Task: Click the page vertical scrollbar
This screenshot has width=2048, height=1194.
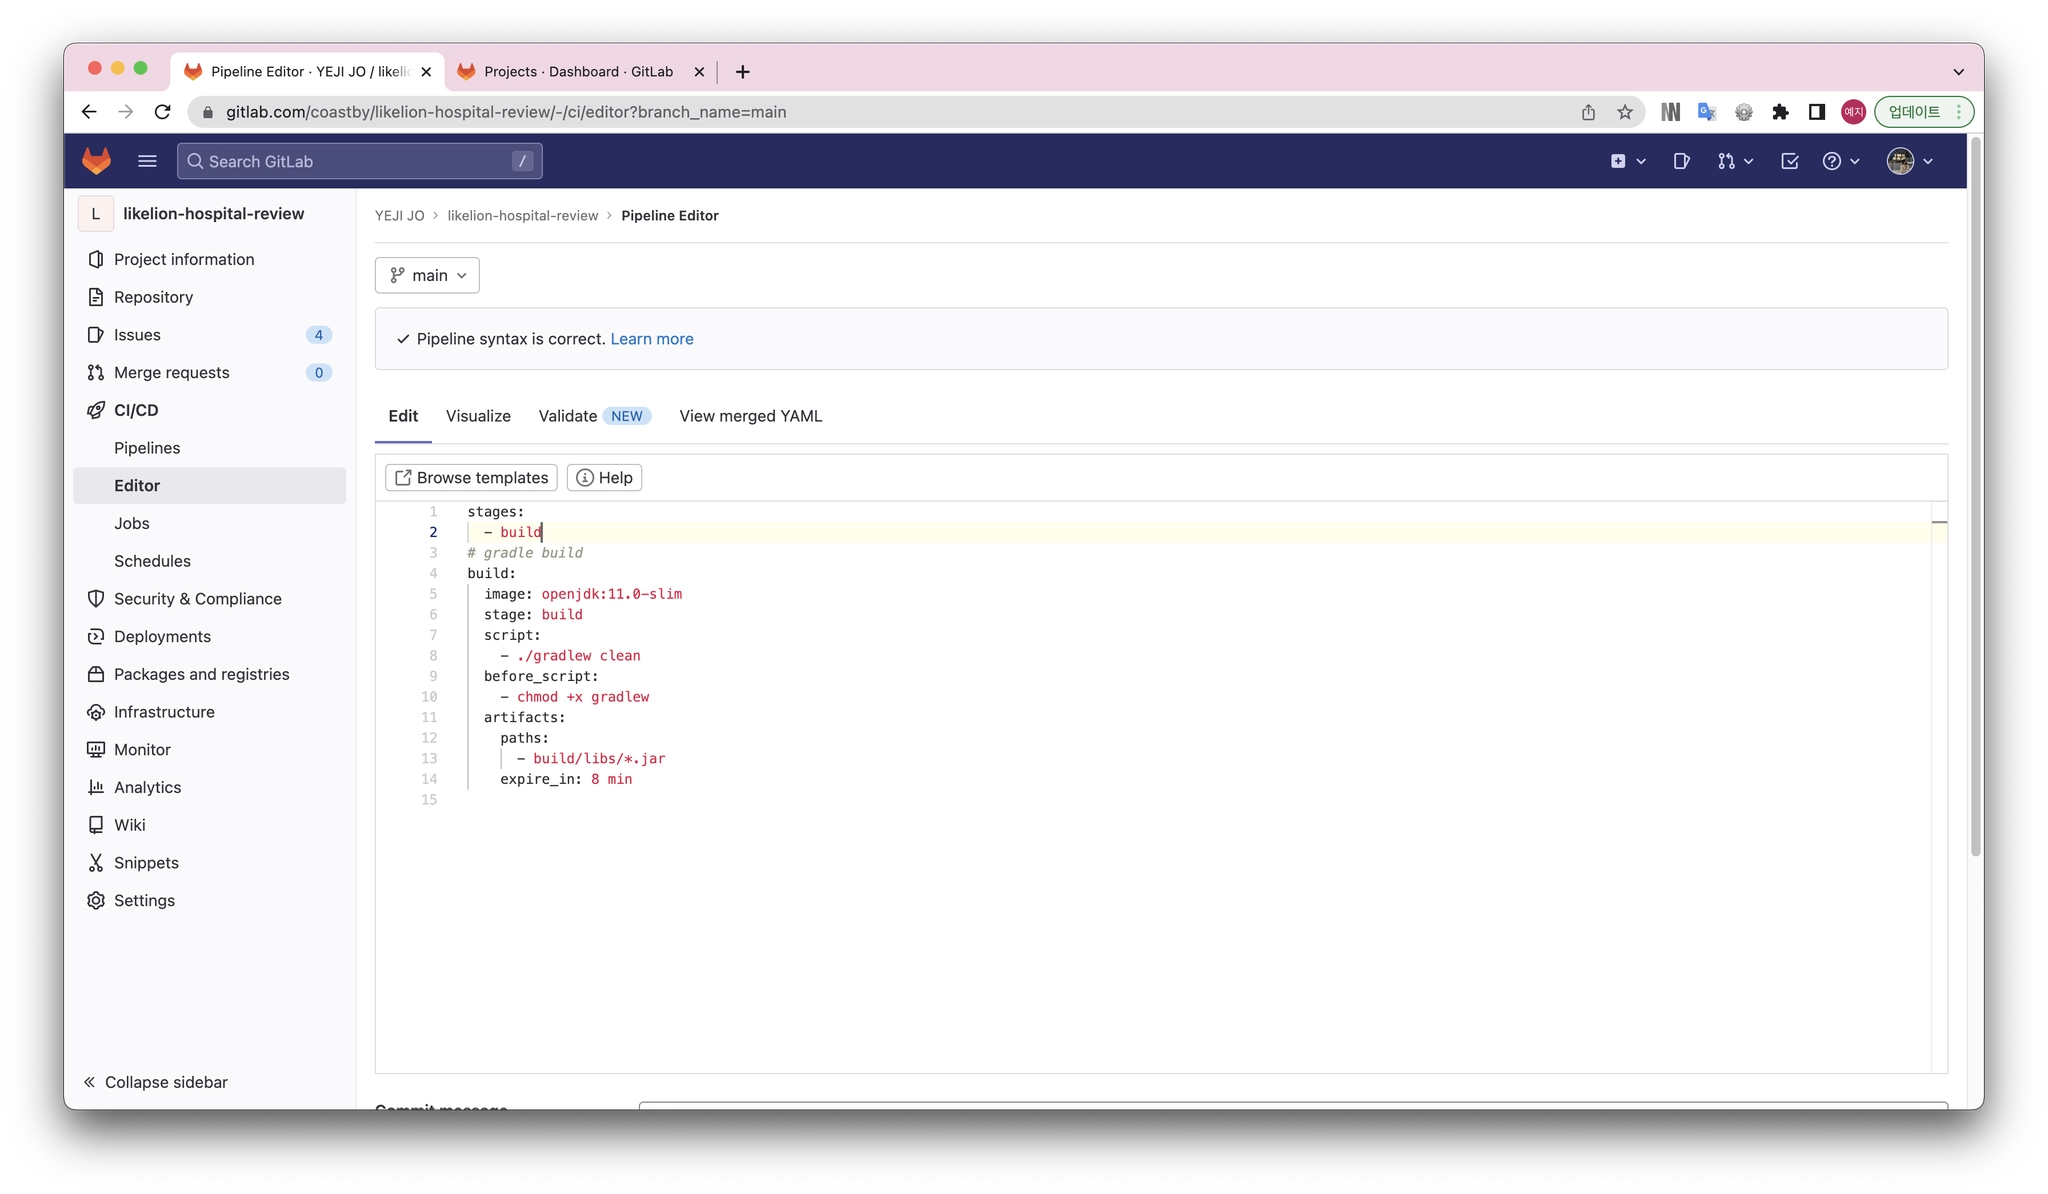Action: pos(1975,500)
